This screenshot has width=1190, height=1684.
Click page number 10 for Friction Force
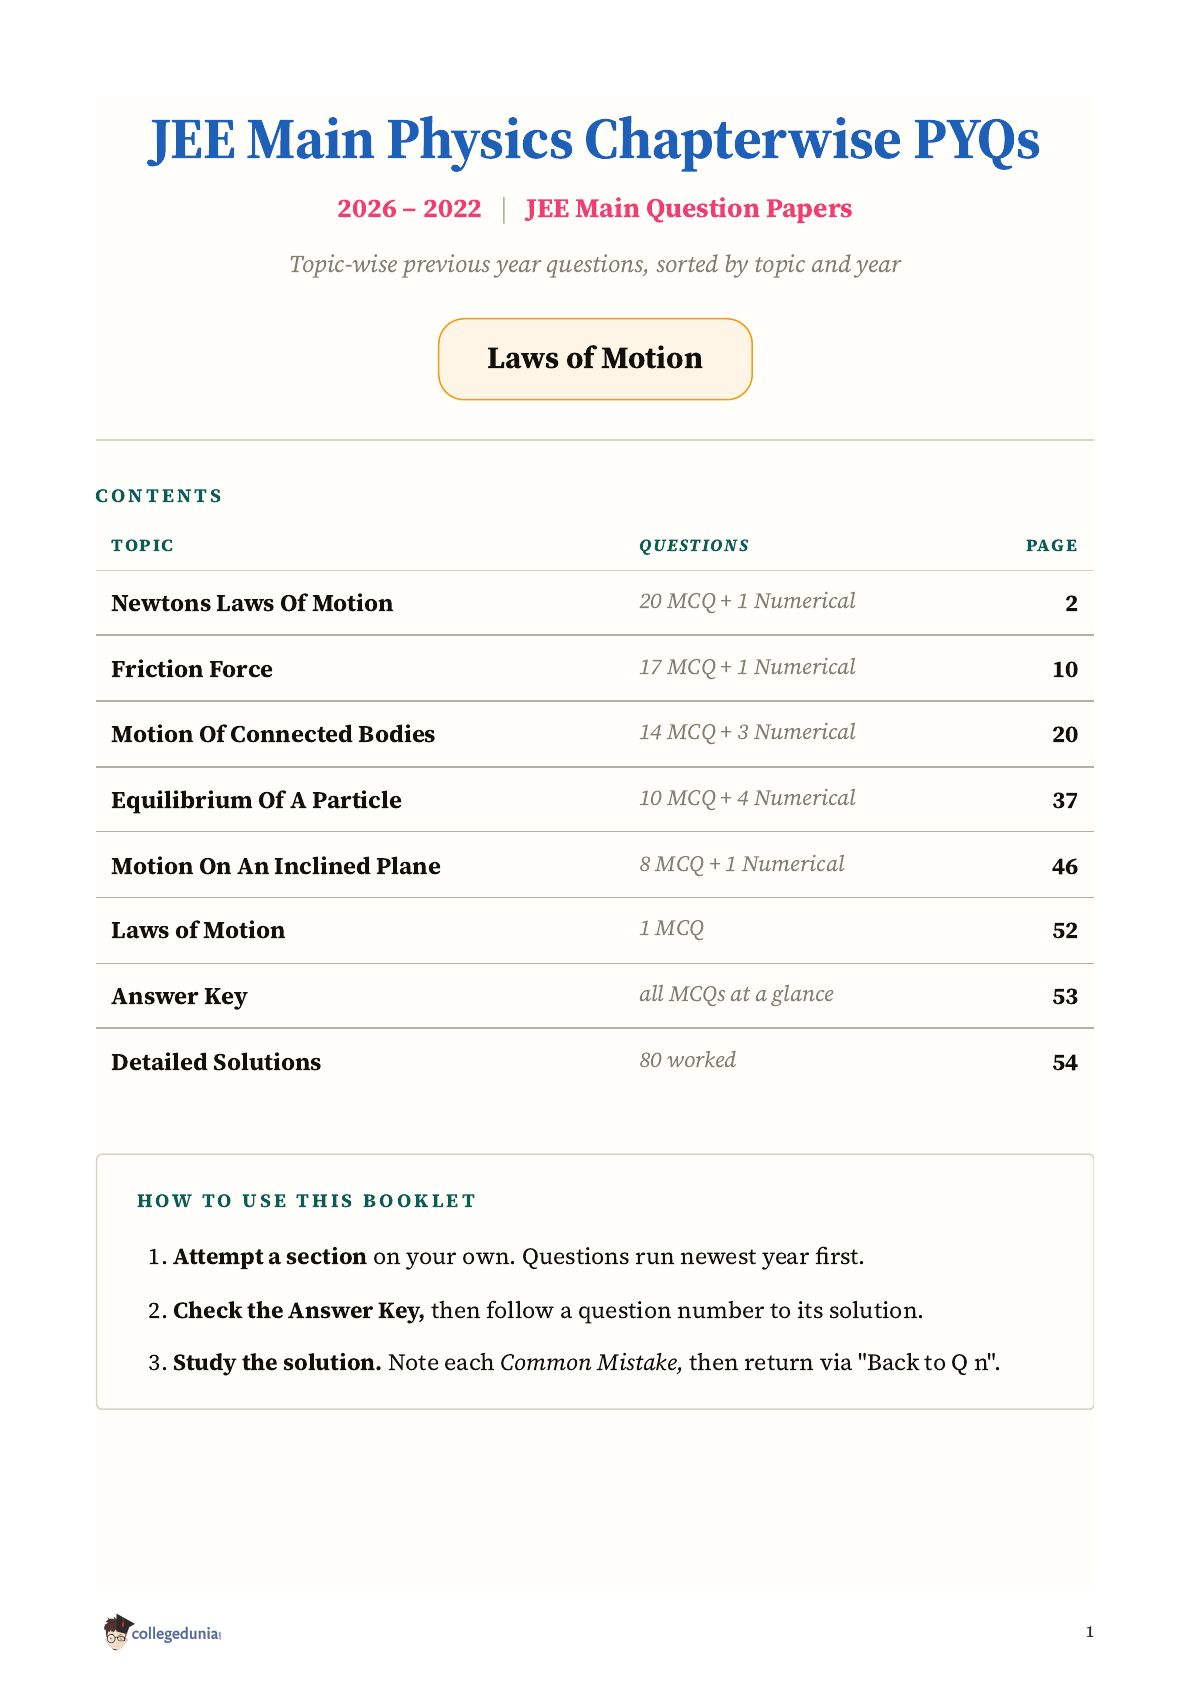coord(1065,669)
